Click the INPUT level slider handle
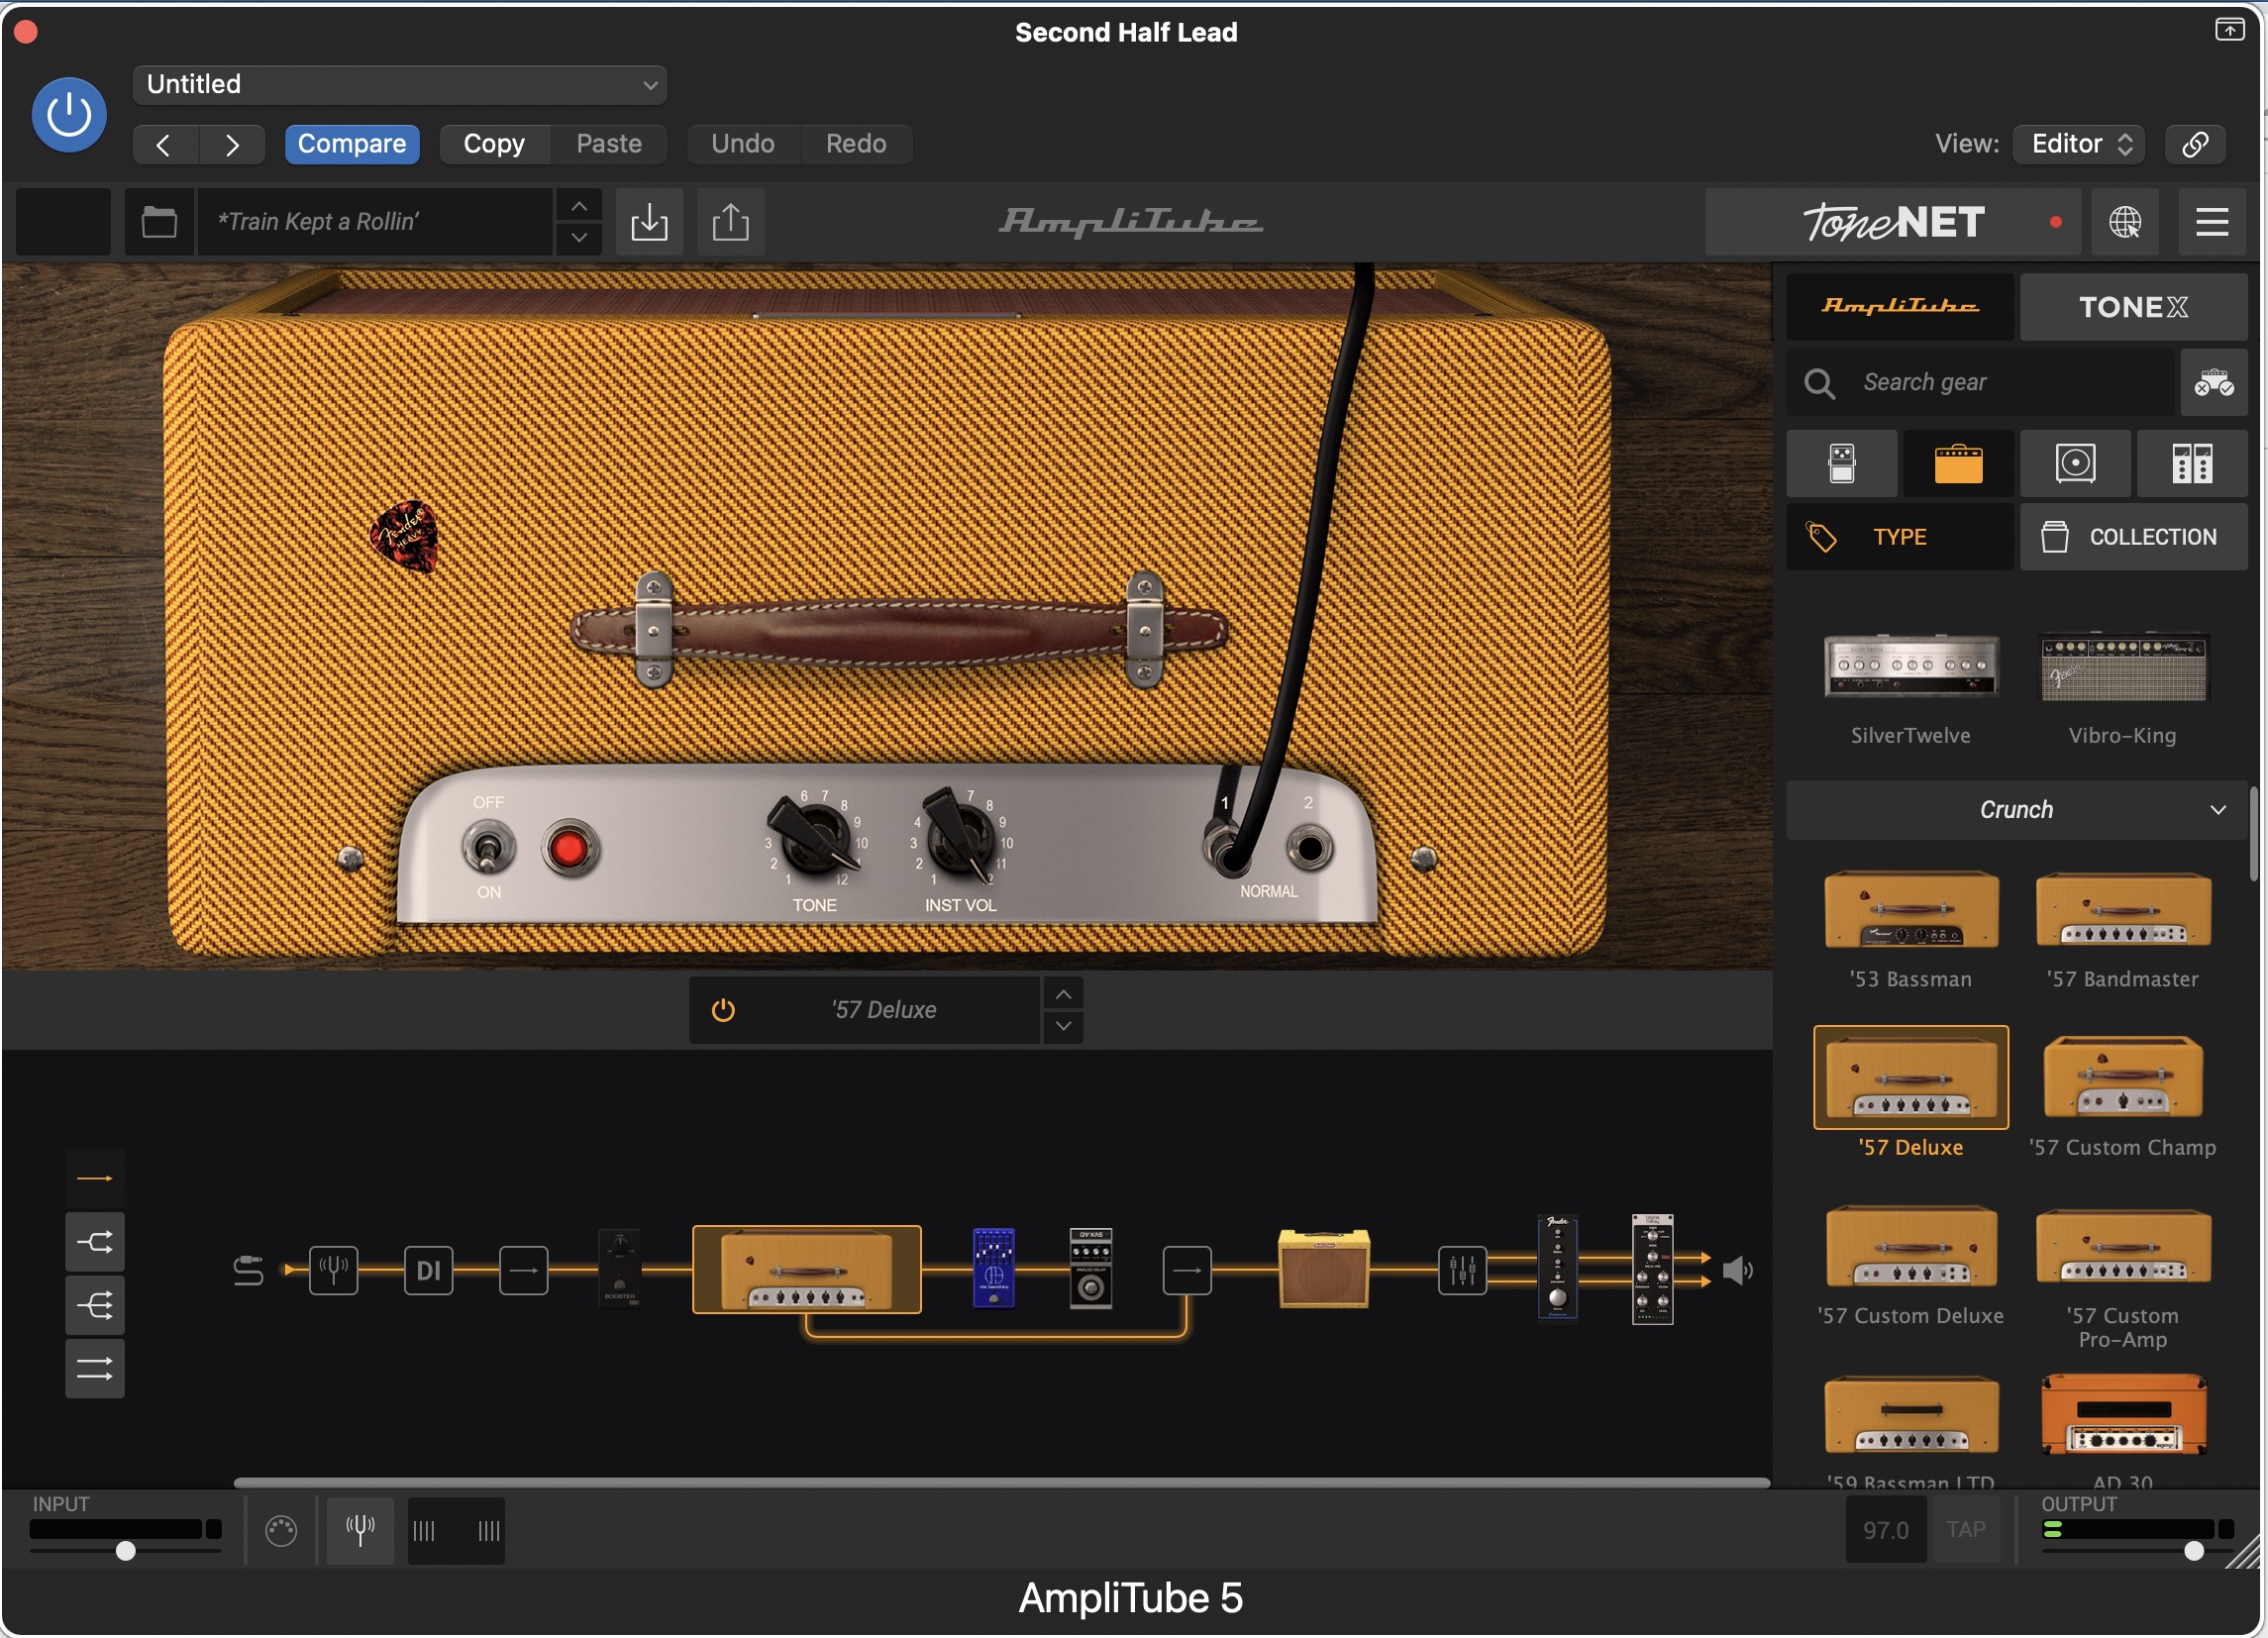Image resolution: width=2268 pixels, height=1638 pixels. 125,1551
